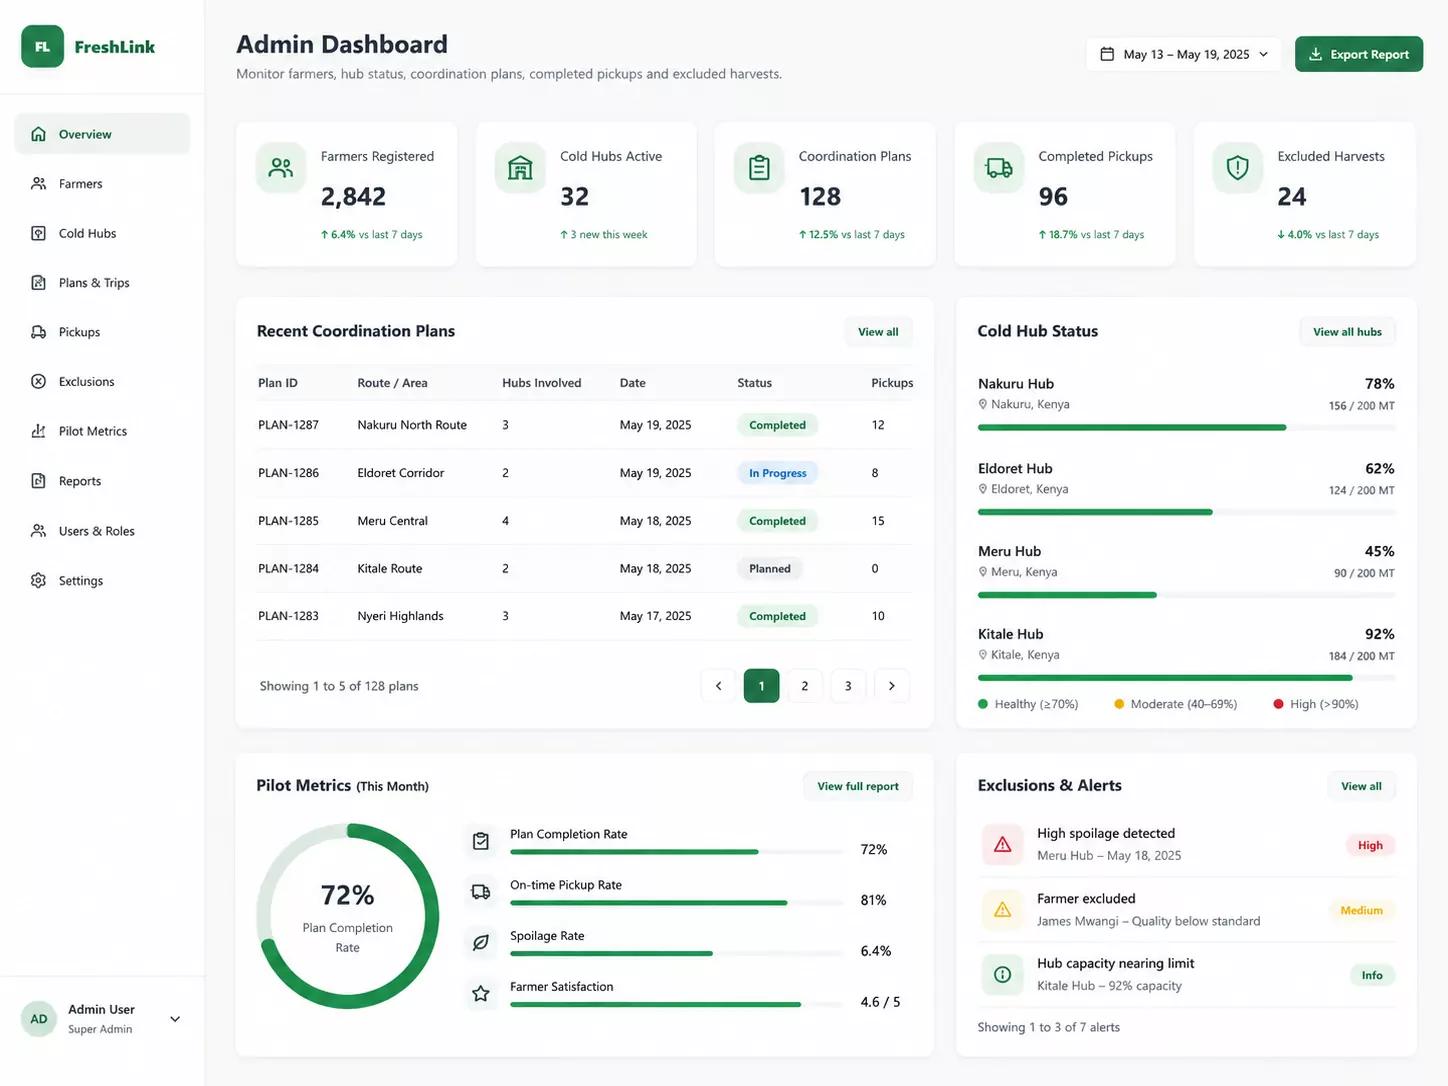Image resolution: width=1448 pixels, height=1086 pixels.
Task: Open Overview in the sidebar menu
Action: 102,134
